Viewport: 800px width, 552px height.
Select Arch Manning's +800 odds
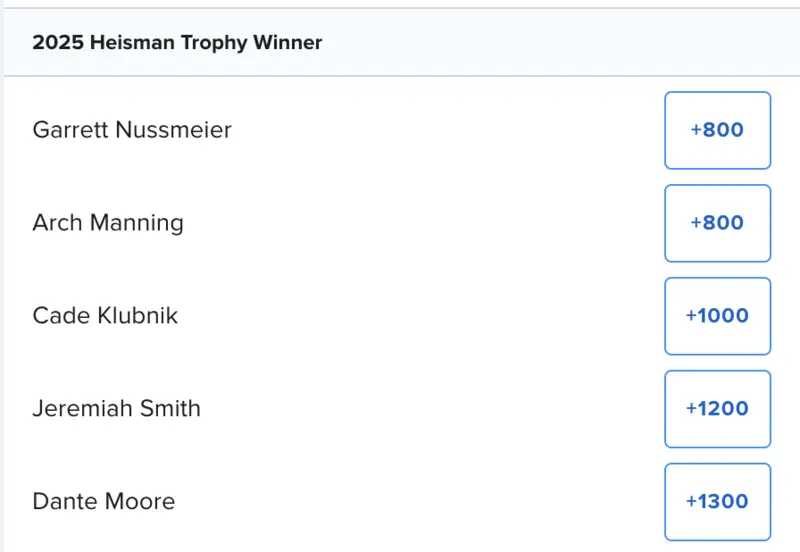(717, 223)
